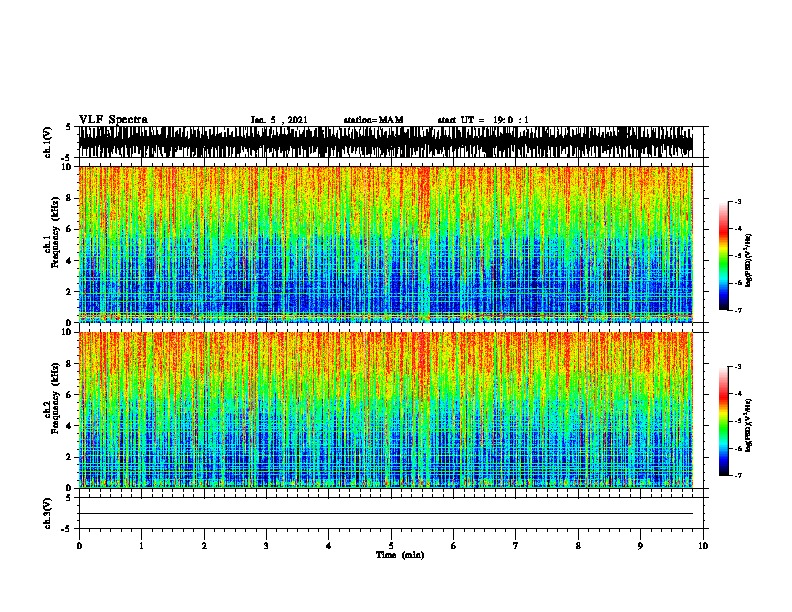Click the "6" tick on ch.2 frequency axis

(70, 395)
